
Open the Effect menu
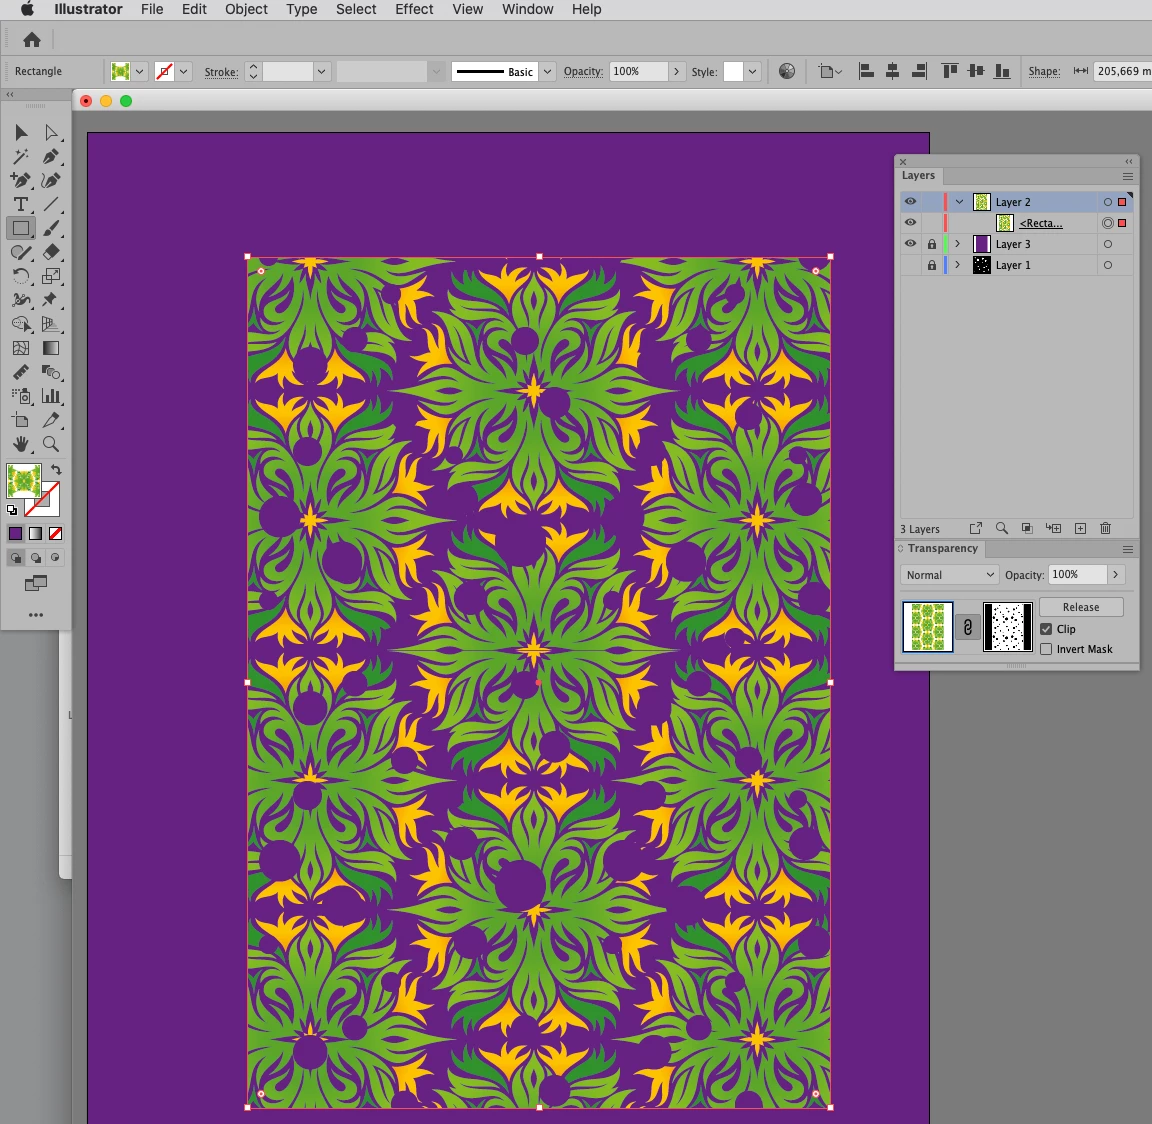[x=414, y=10]
